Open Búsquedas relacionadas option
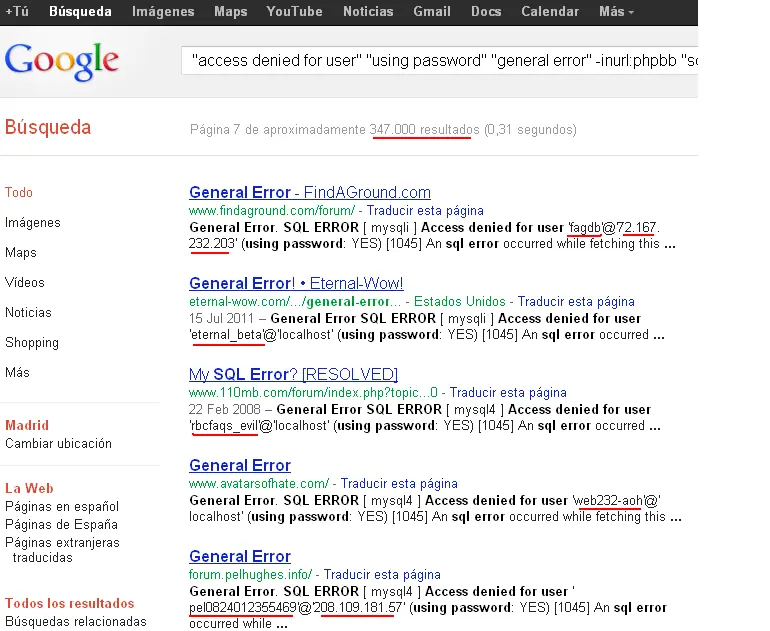Image resolution: width=770 pixels, height=631 pixels. 76,622
